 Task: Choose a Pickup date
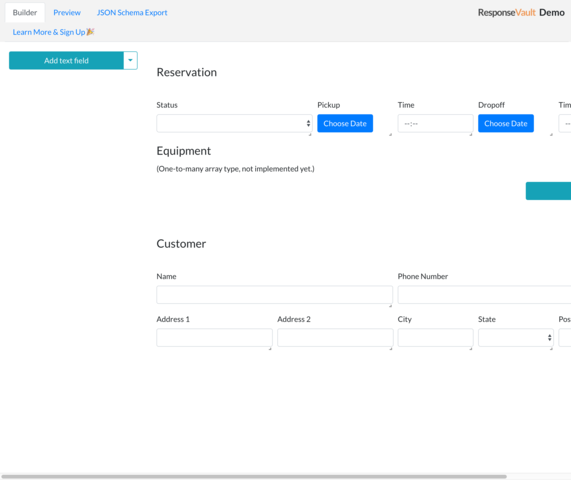pos(345,123)
